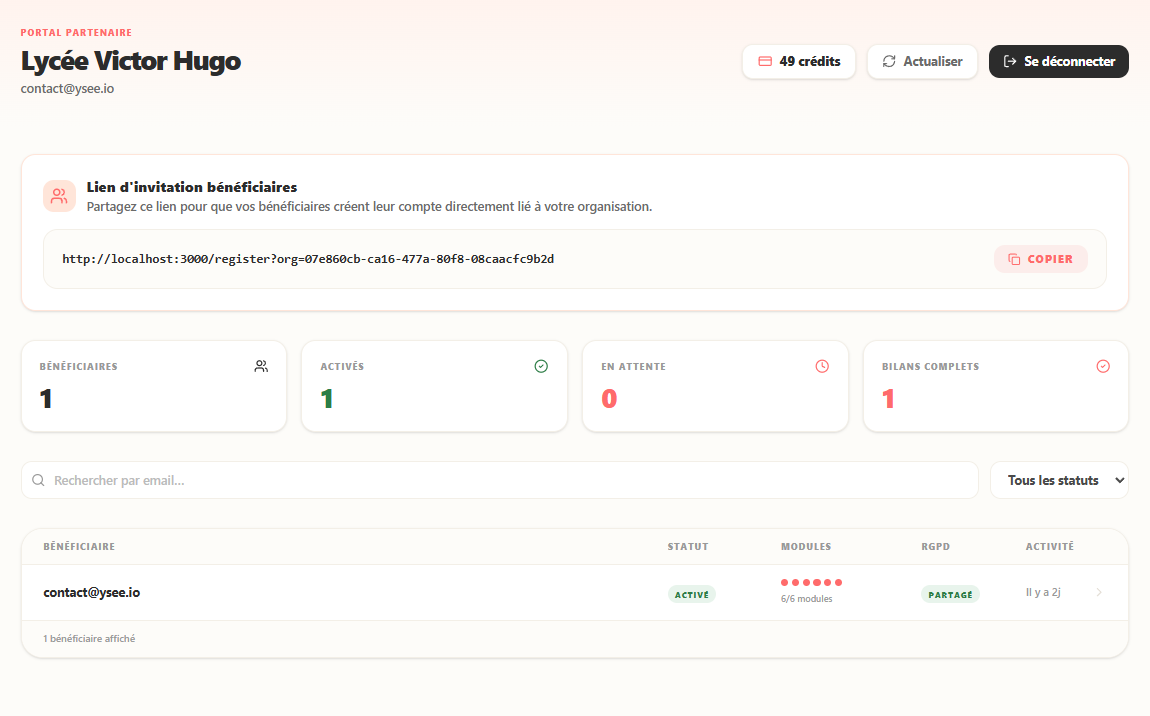Select the invitation registration URL text
This screenshot has height=716, width=1150.
[x=308, y=259]
